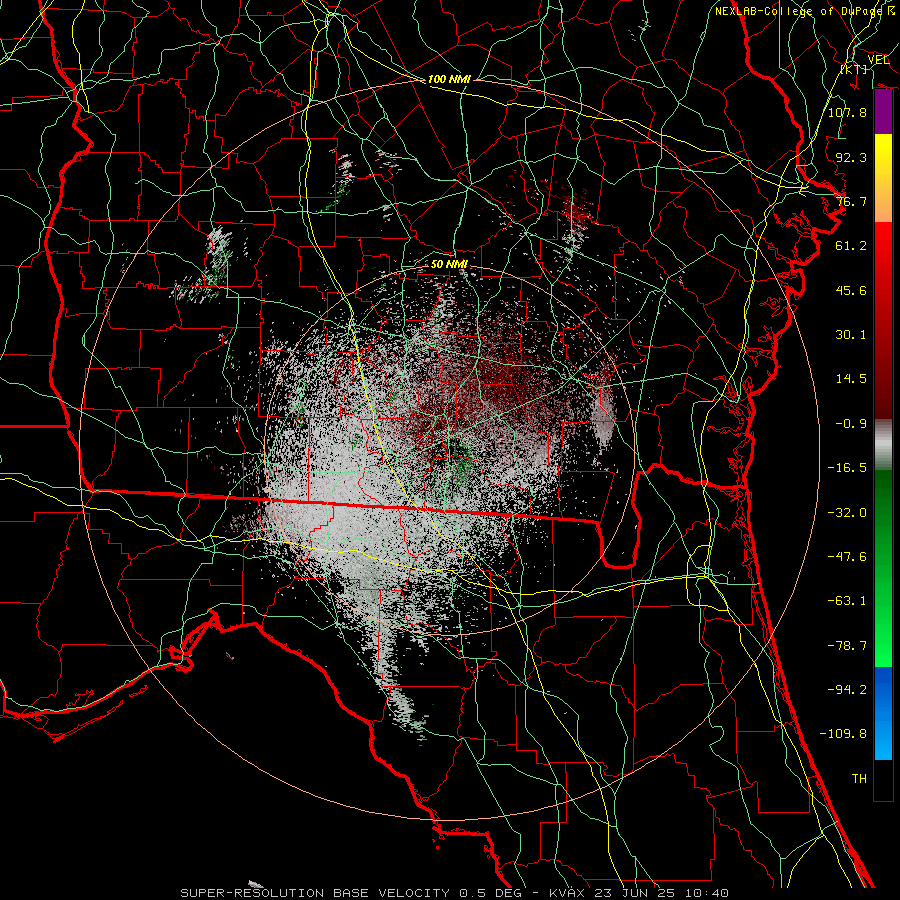Click the bright green color bar segment

point(883,568)
